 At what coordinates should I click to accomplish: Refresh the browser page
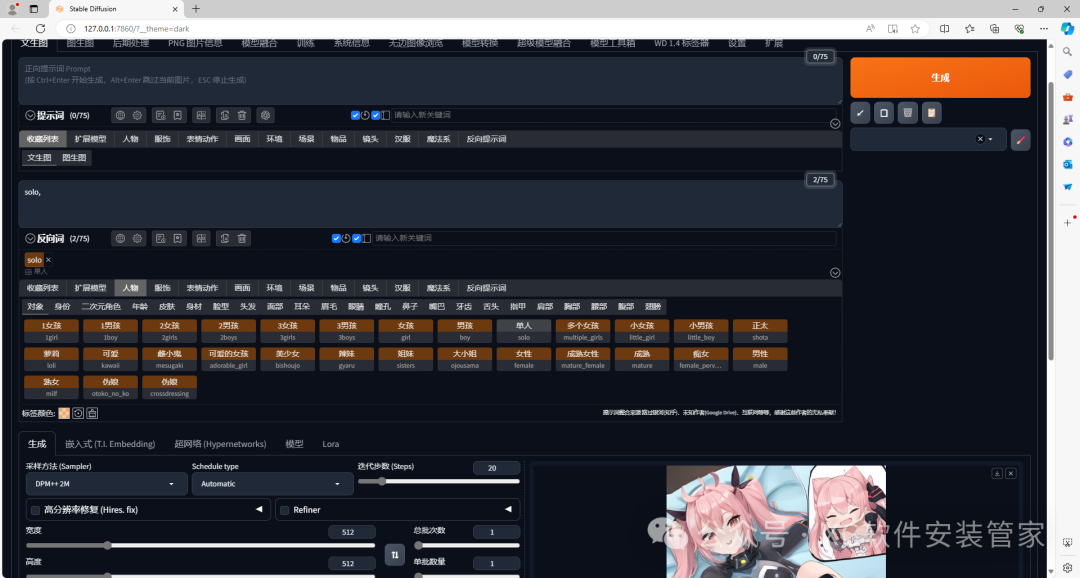pos(41,28)
